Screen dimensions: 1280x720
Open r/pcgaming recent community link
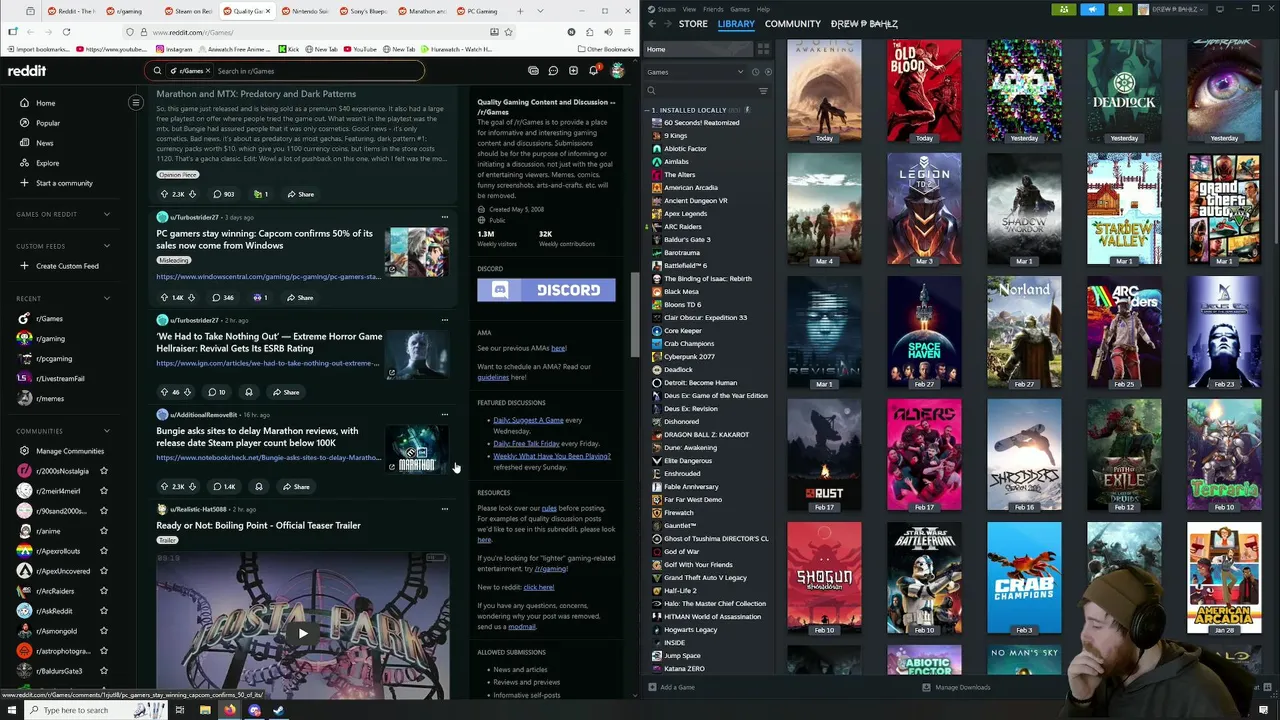(54, 358)
